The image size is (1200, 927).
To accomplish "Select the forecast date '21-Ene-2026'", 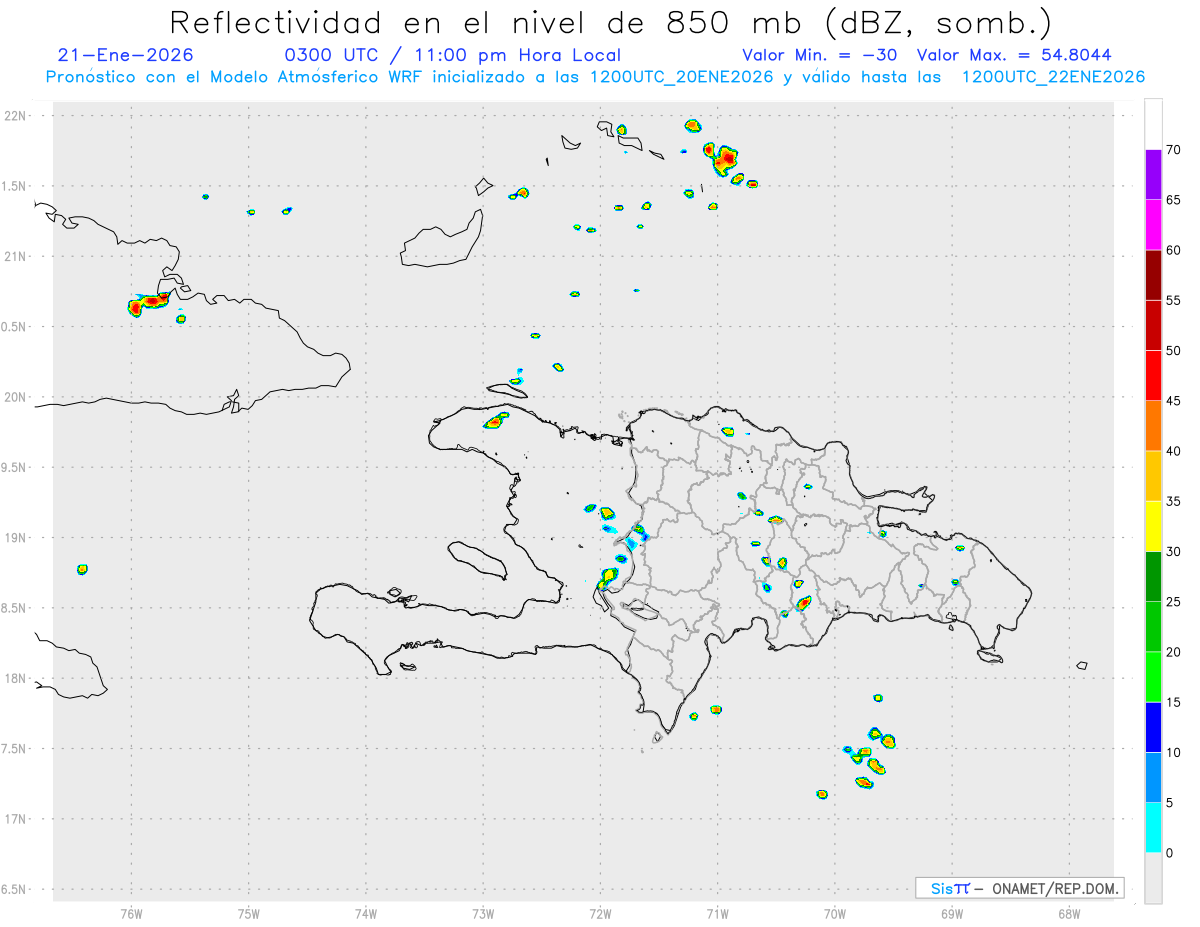I will click(x=126, y=55).
